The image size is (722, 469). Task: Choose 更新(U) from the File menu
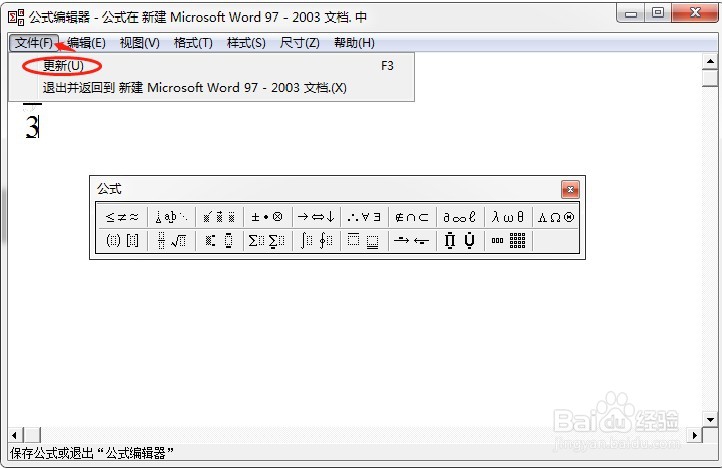(x=211, y=66)
